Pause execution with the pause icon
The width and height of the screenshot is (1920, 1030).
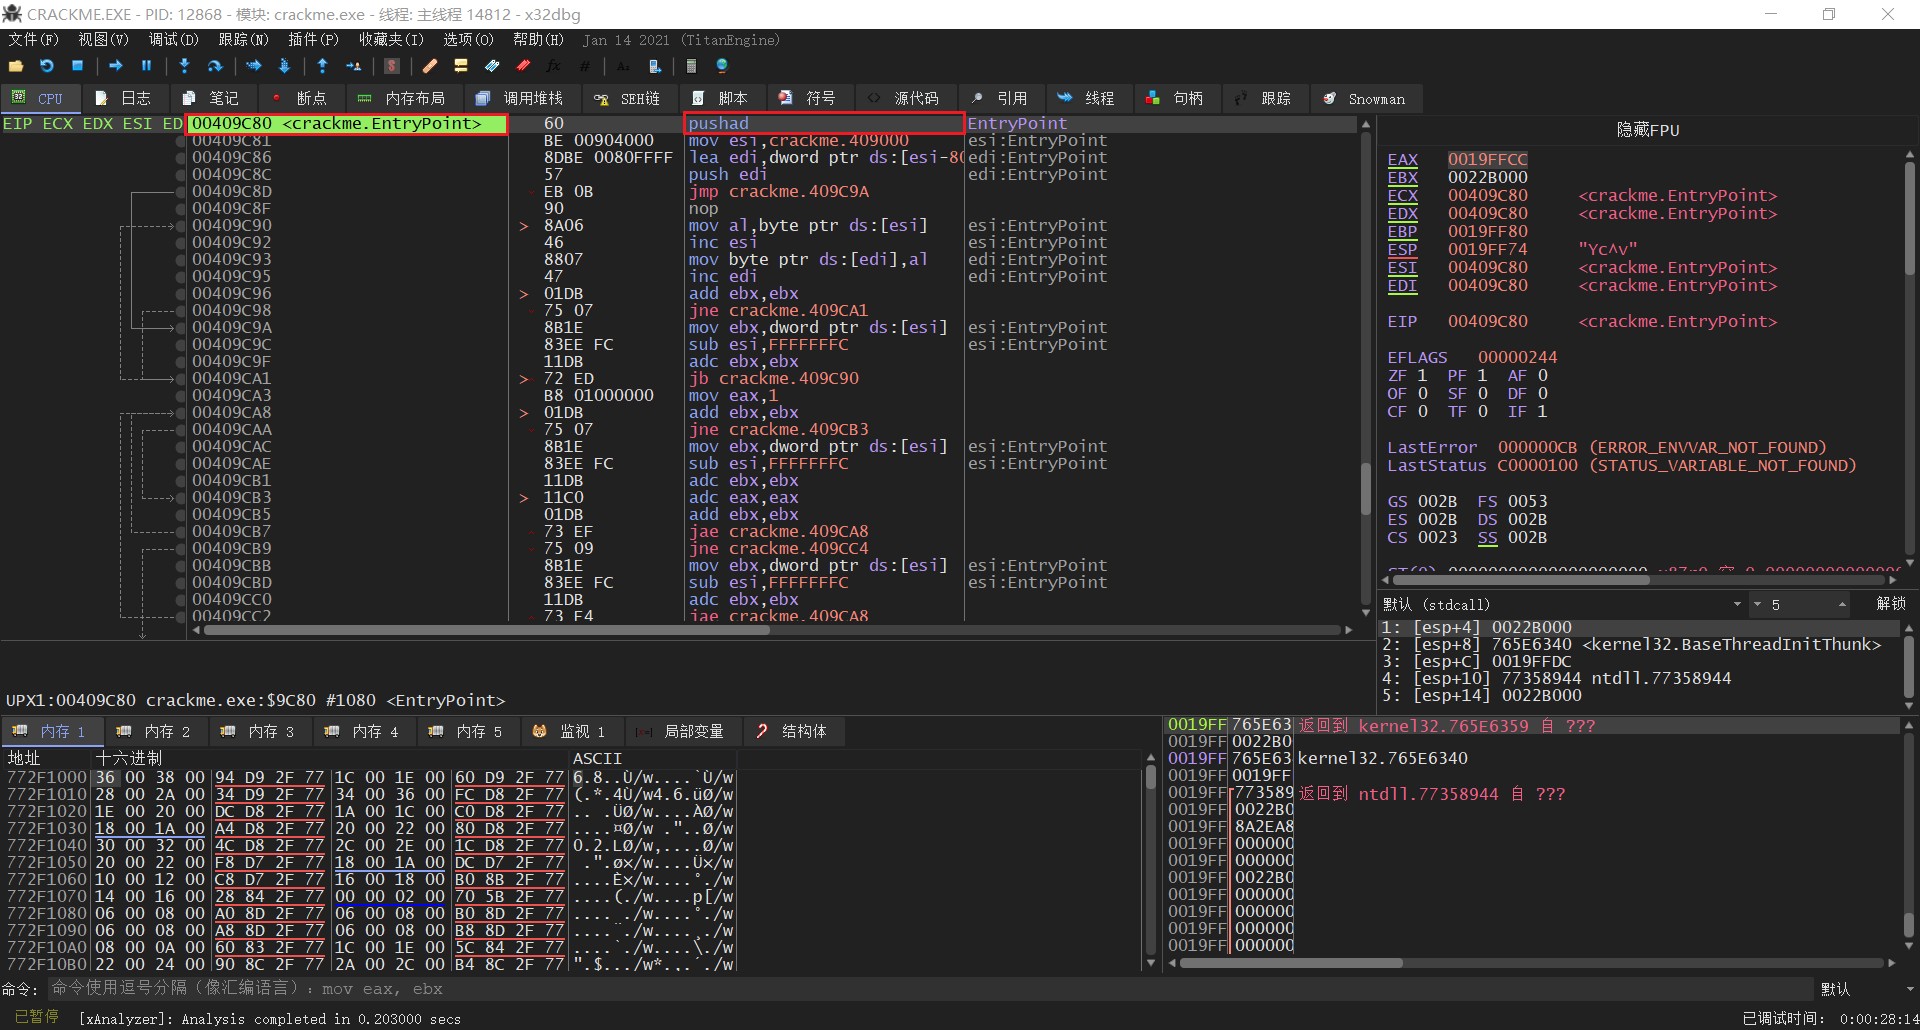coord(146,66)
